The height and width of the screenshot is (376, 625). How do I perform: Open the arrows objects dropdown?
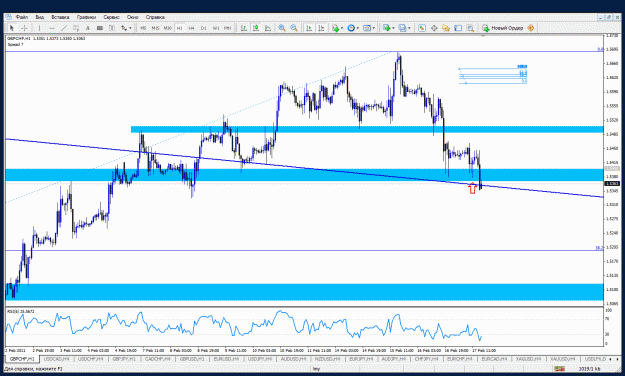click(x=126, y=28)
